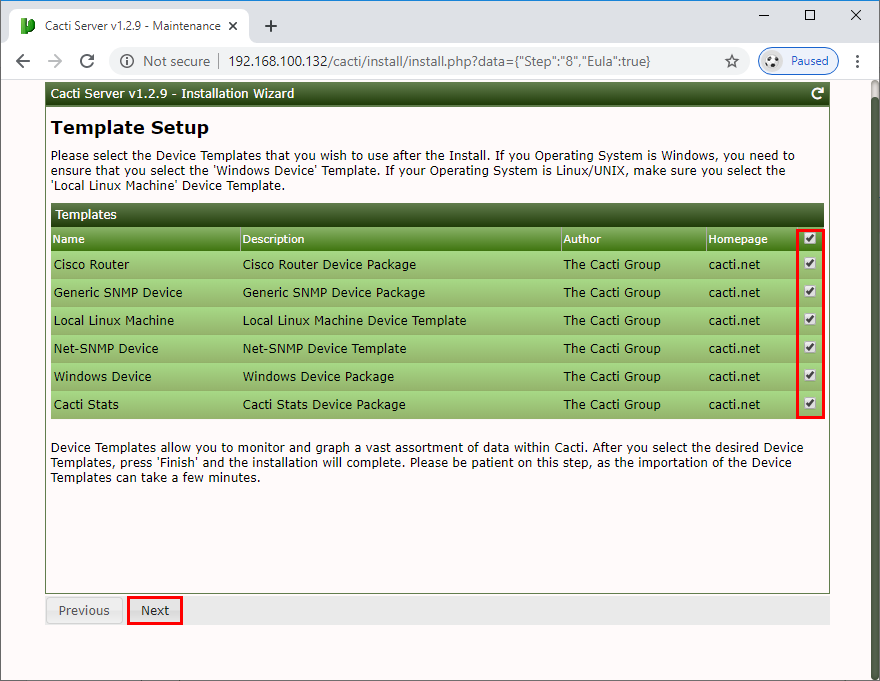
Task: Click 'Net-SNMP Device Template' description
Action: pos(324,349)
